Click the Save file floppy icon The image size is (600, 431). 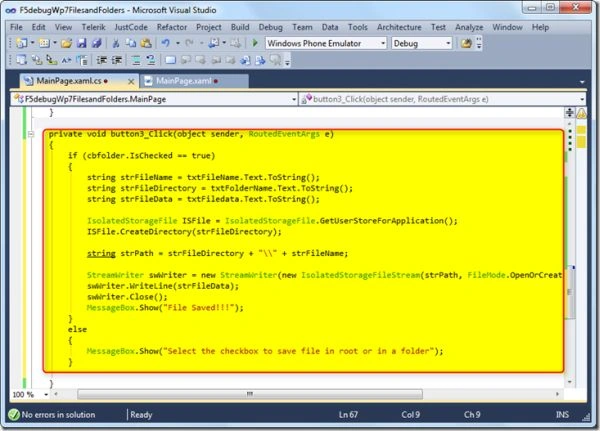(82, 43)
